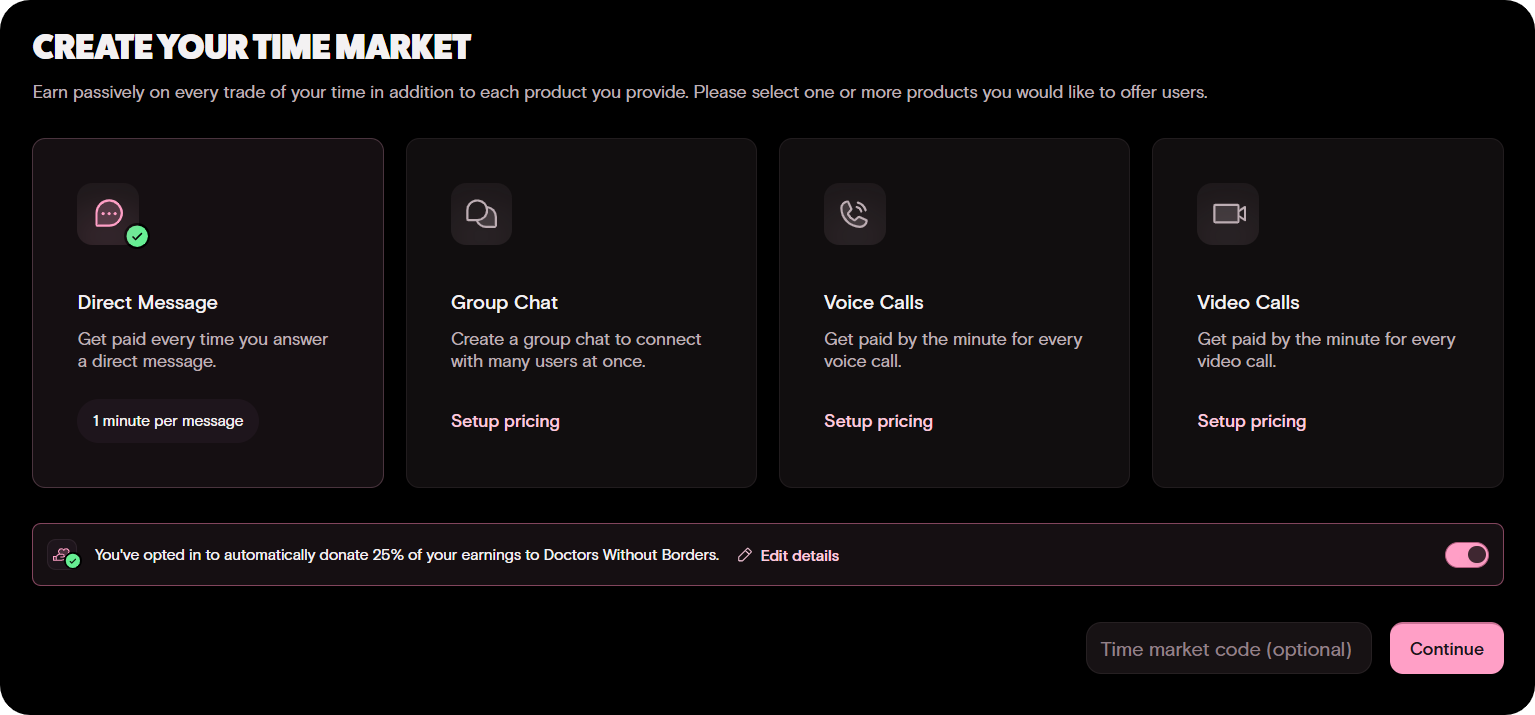The height and width of the screenshot is (715, 1535).
Task: Focus the Time market code field
Action: pyautogui.click(x=1227, y=649)
